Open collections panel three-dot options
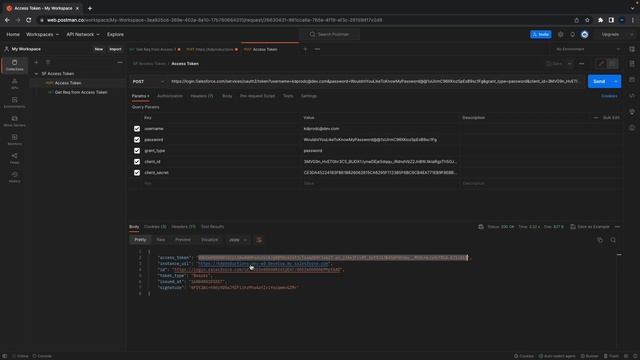640x360 pixels. pyautogui.click(x=120, y=62)
